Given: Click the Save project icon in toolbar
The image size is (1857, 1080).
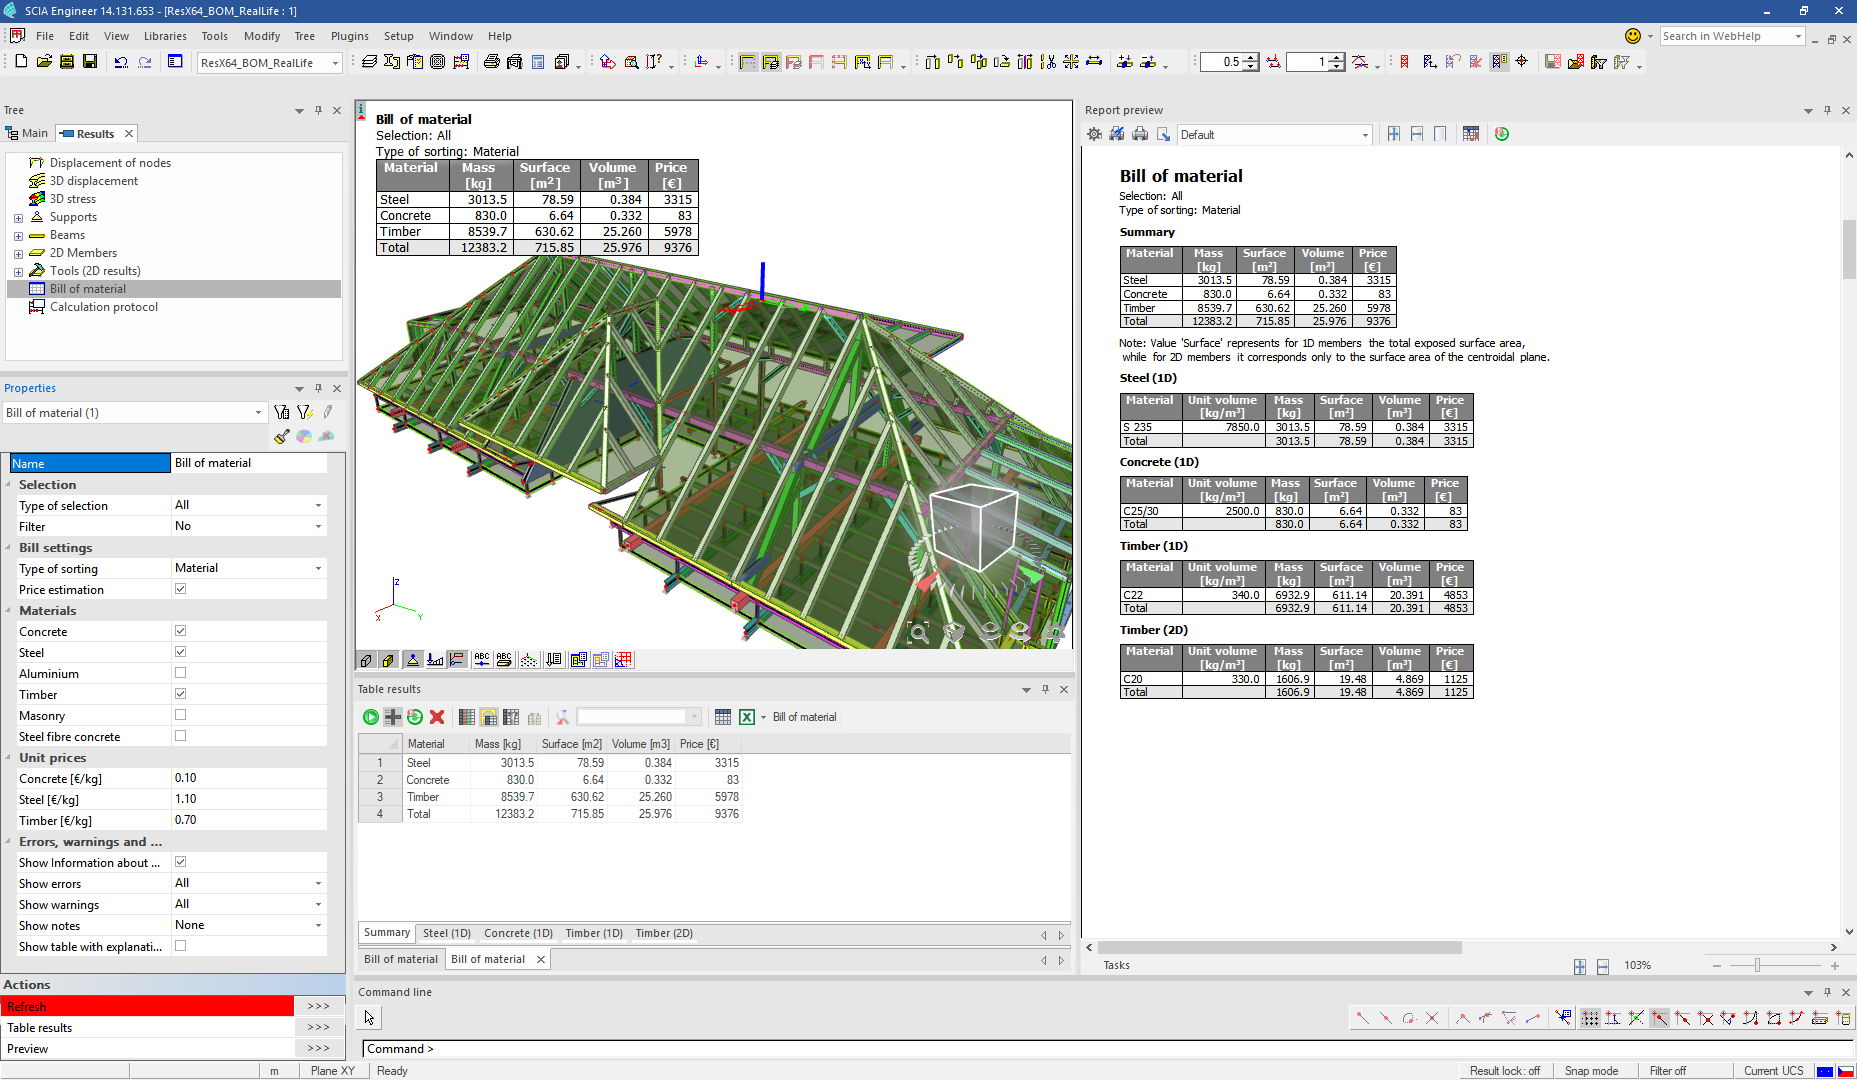Looking at the screenshot, I should (90, 62).
